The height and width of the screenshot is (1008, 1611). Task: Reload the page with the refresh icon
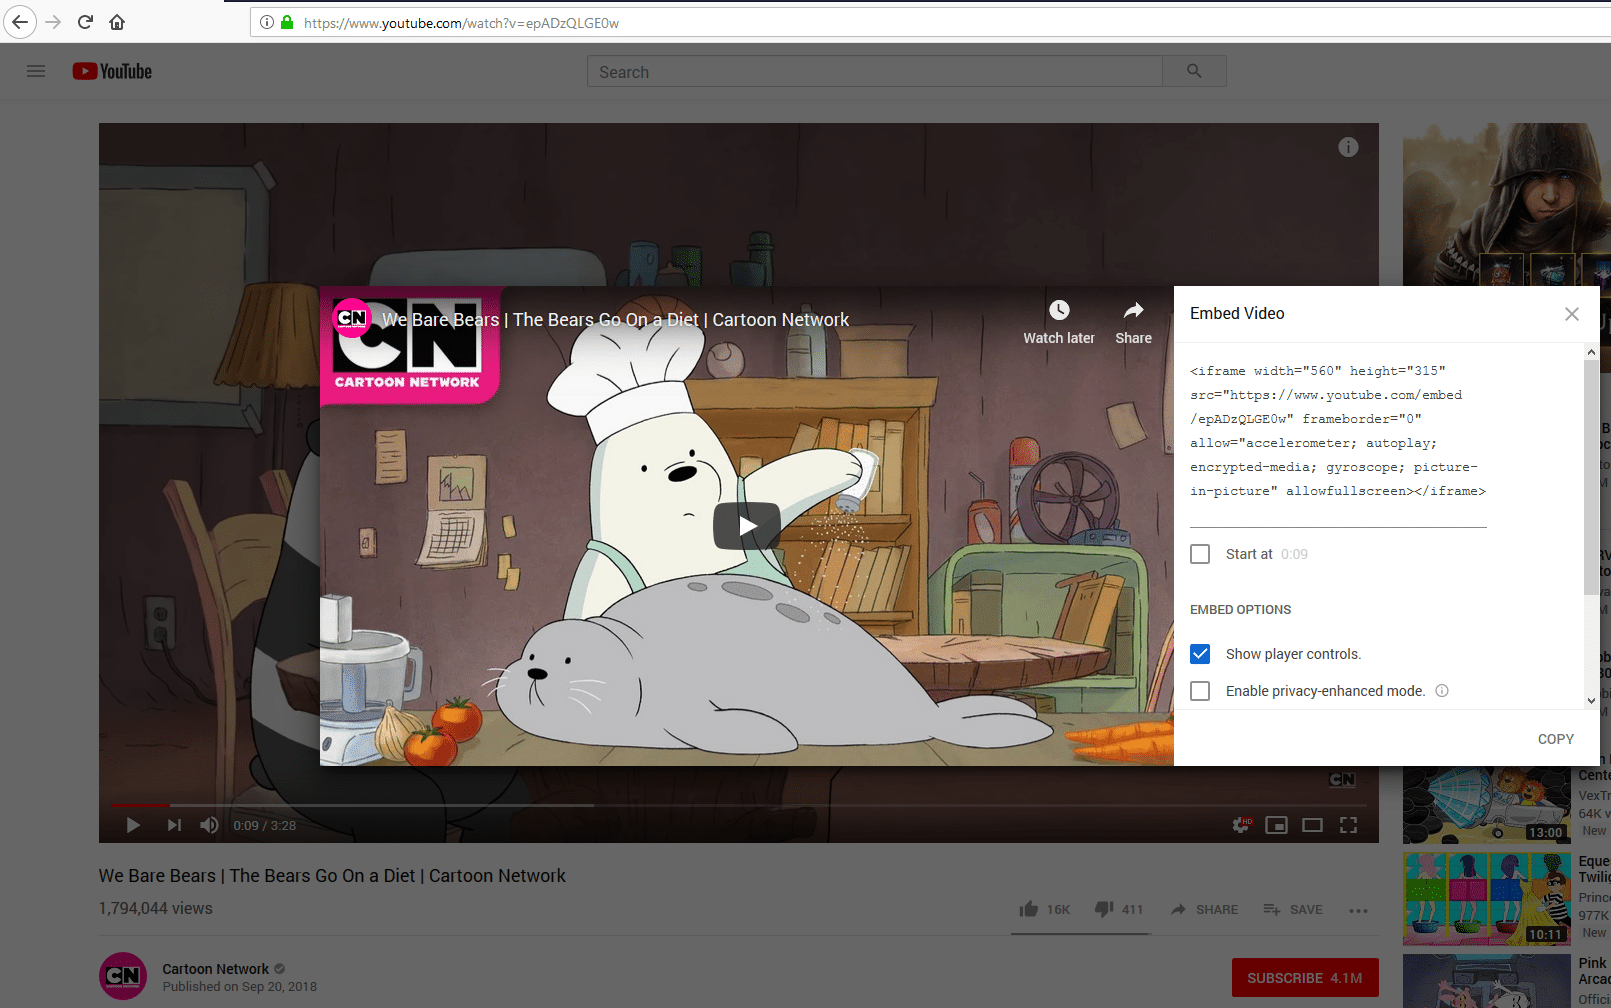(x=85, y=21)
